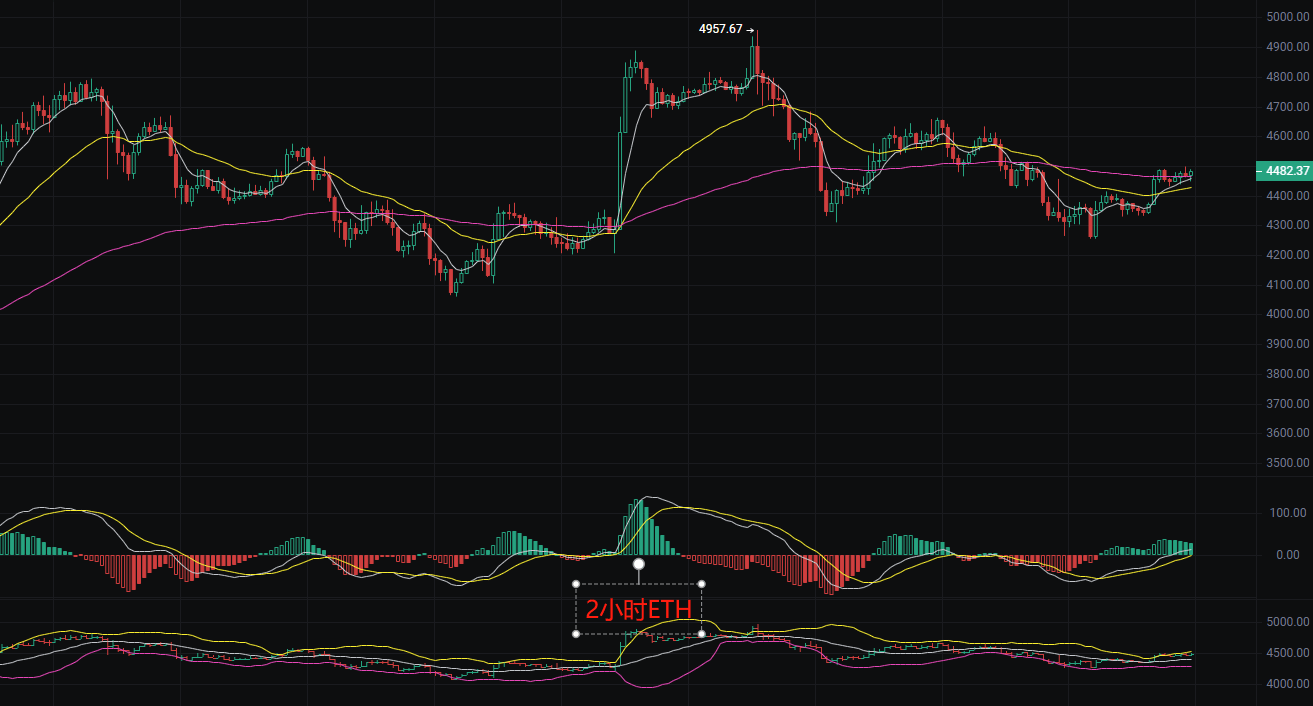Click 4200.00 on the main price axis
Screen dimensions: 1313x706
pyautogui.click(x=1286, y=255)
